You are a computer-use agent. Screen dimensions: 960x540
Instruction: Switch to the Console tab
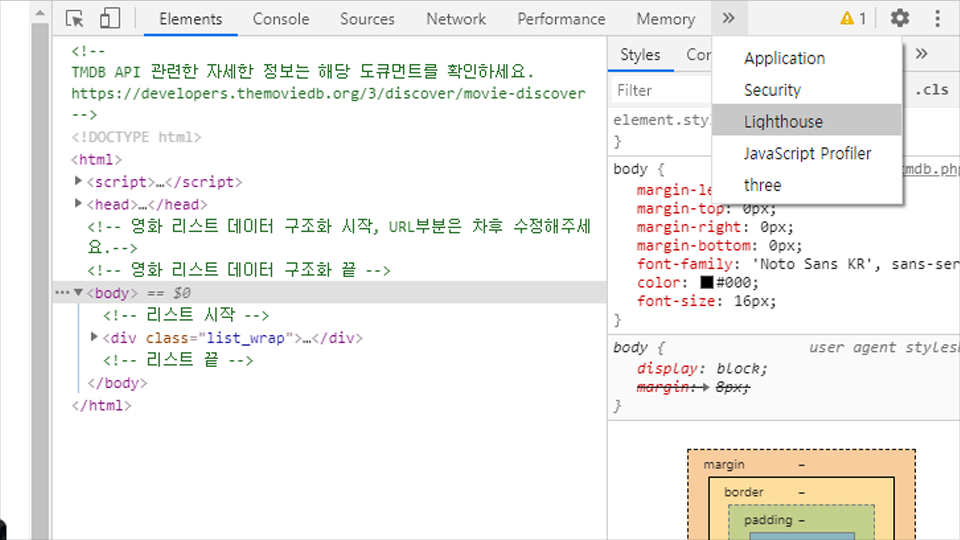pyautogui.click(x=281, y=19)
